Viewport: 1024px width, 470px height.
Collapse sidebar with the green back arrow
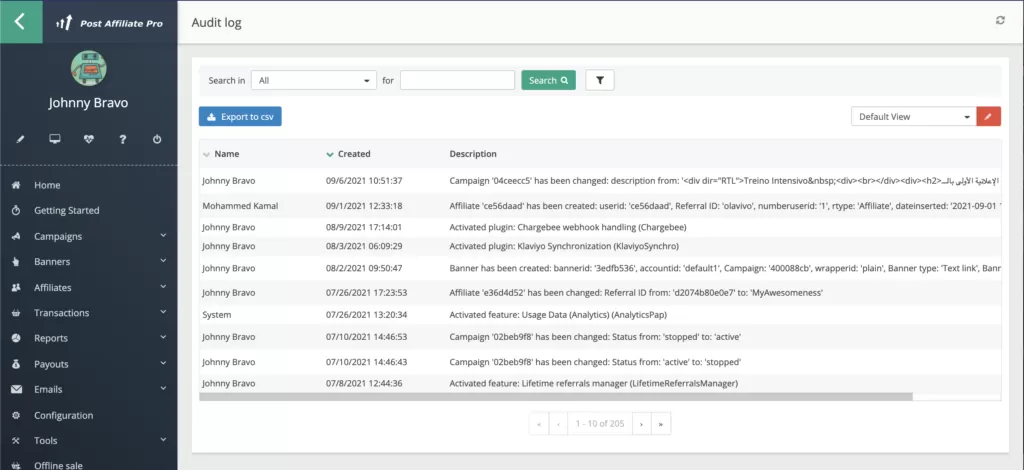[x=21, y=21]
